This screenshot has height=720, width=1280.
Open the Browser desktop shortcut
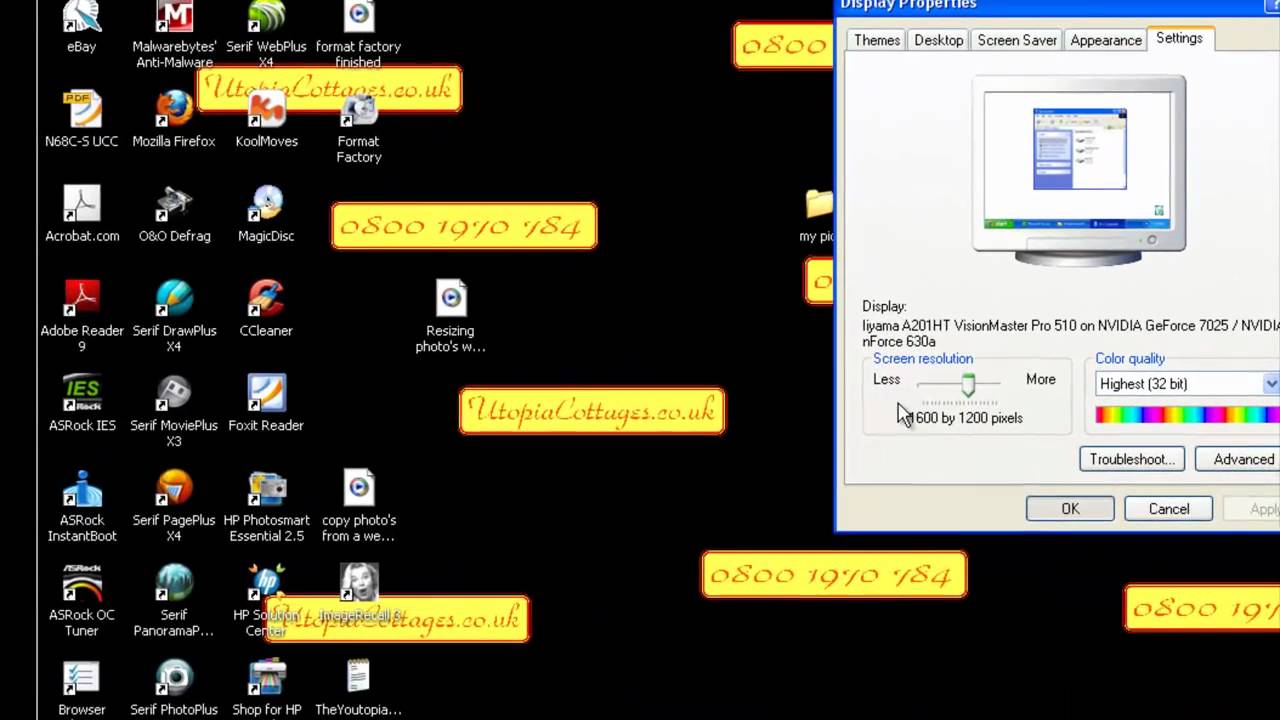click(82, 688)
